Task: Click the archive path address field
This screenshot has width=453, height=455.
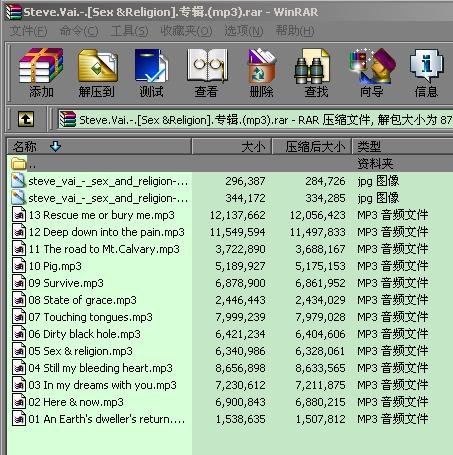Action: click(x=255, y=119)
